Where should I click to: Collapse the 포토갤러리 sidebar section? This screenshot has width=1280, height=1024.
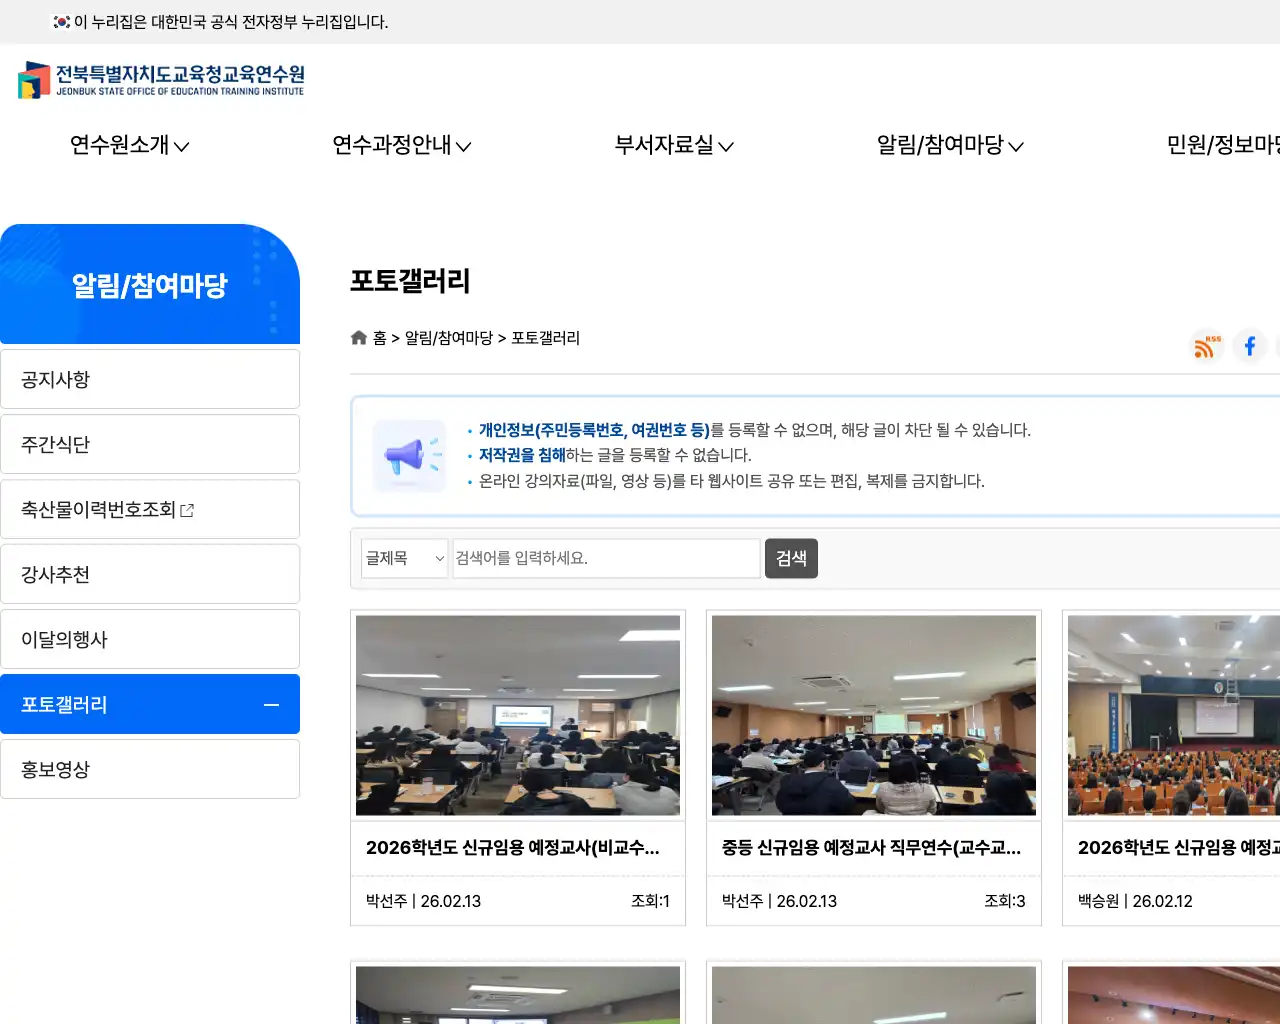(x=270, y=704)
